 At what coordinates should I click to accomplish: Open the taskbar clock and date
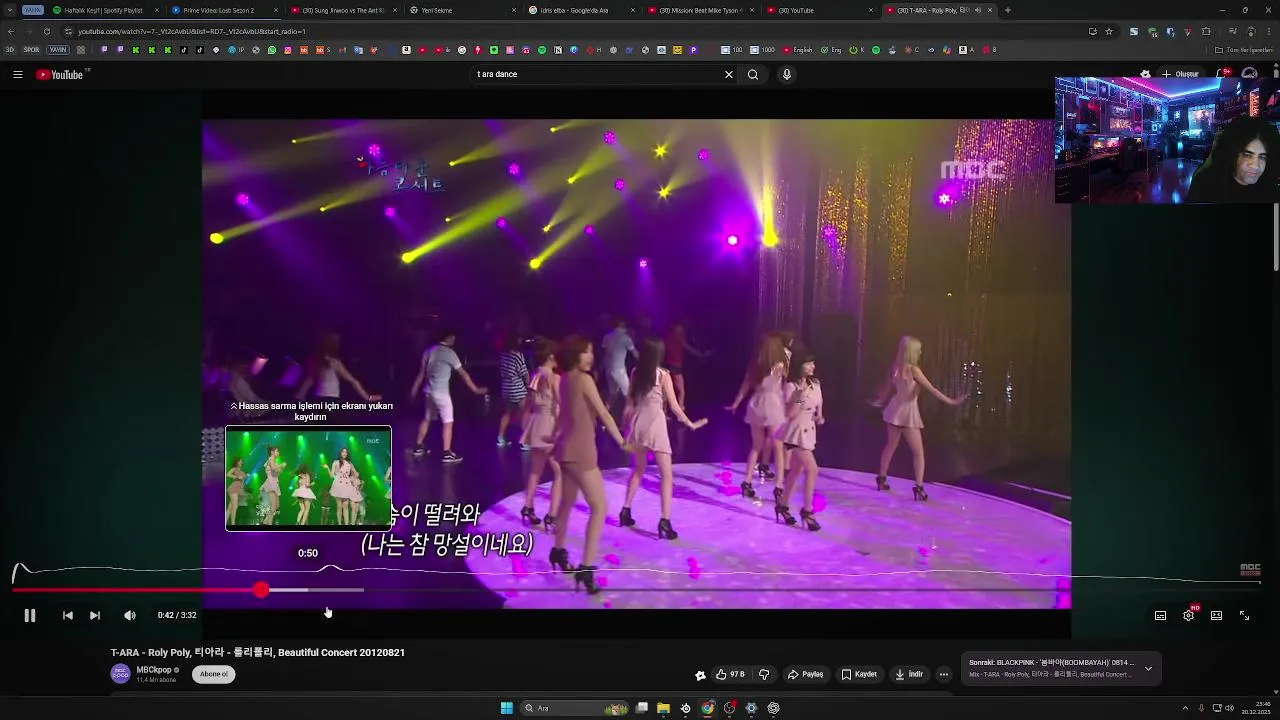coord(1255,708)
